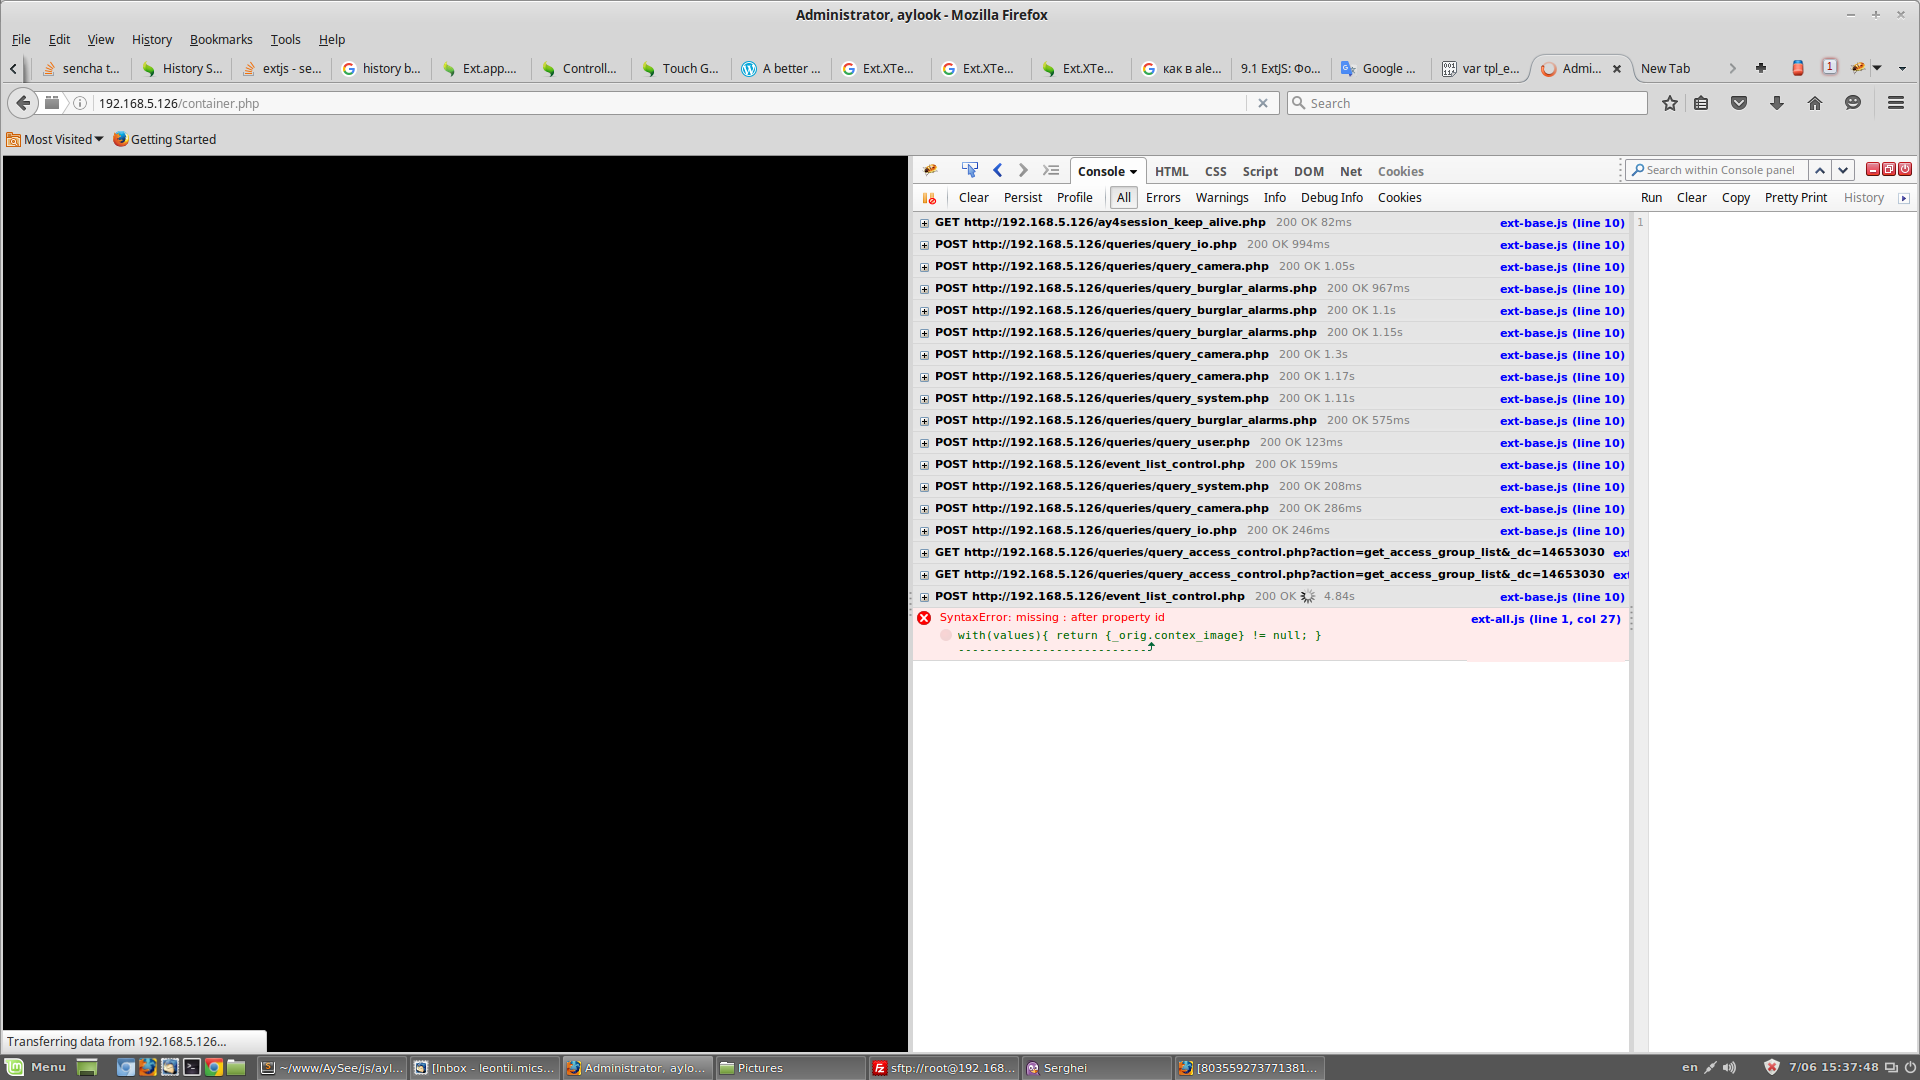Go back in Firebug panel history
The image size is (1920, 1080).
997,170
